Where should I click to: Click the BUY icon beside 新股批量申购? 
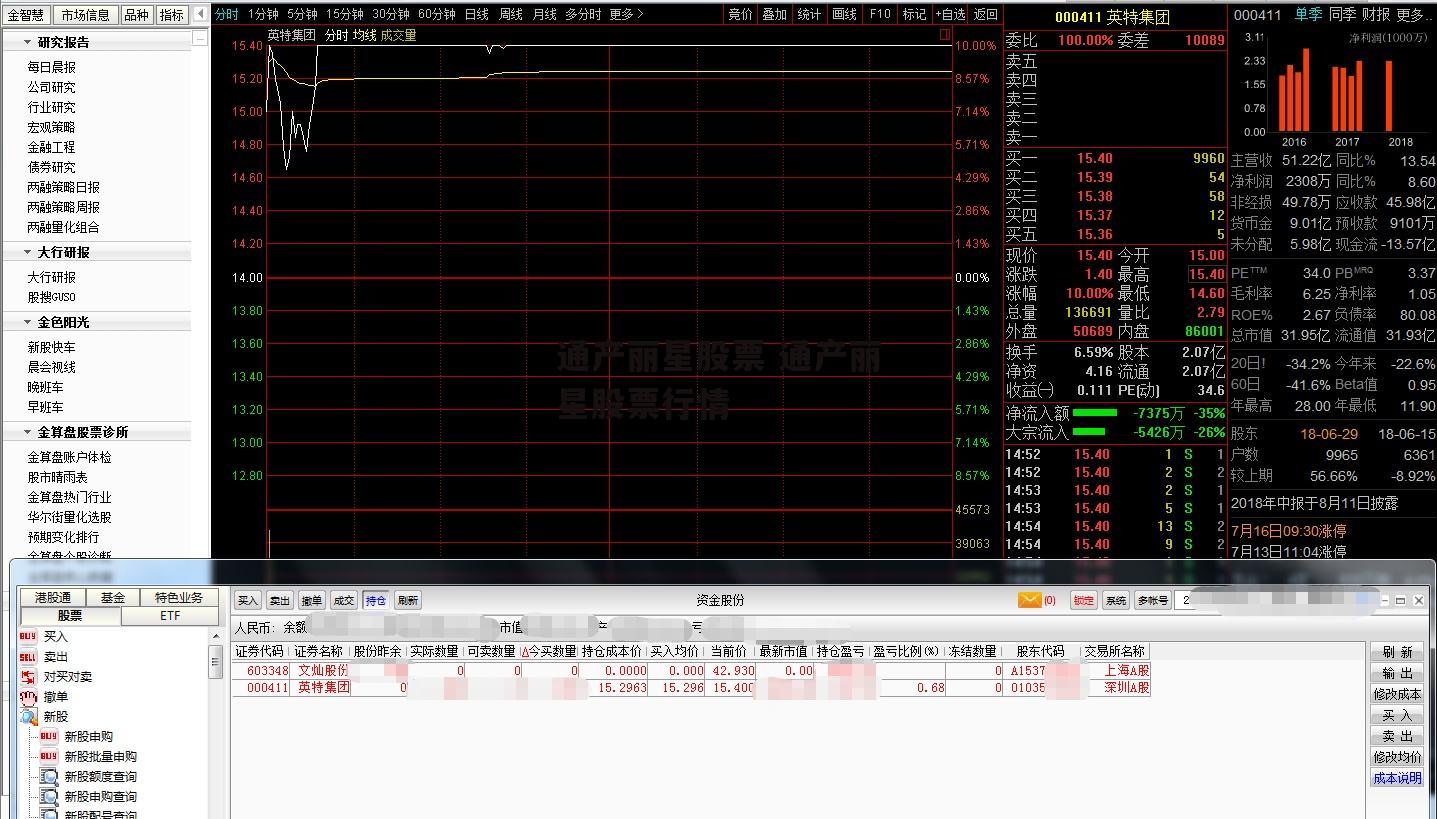pos(48,756)
